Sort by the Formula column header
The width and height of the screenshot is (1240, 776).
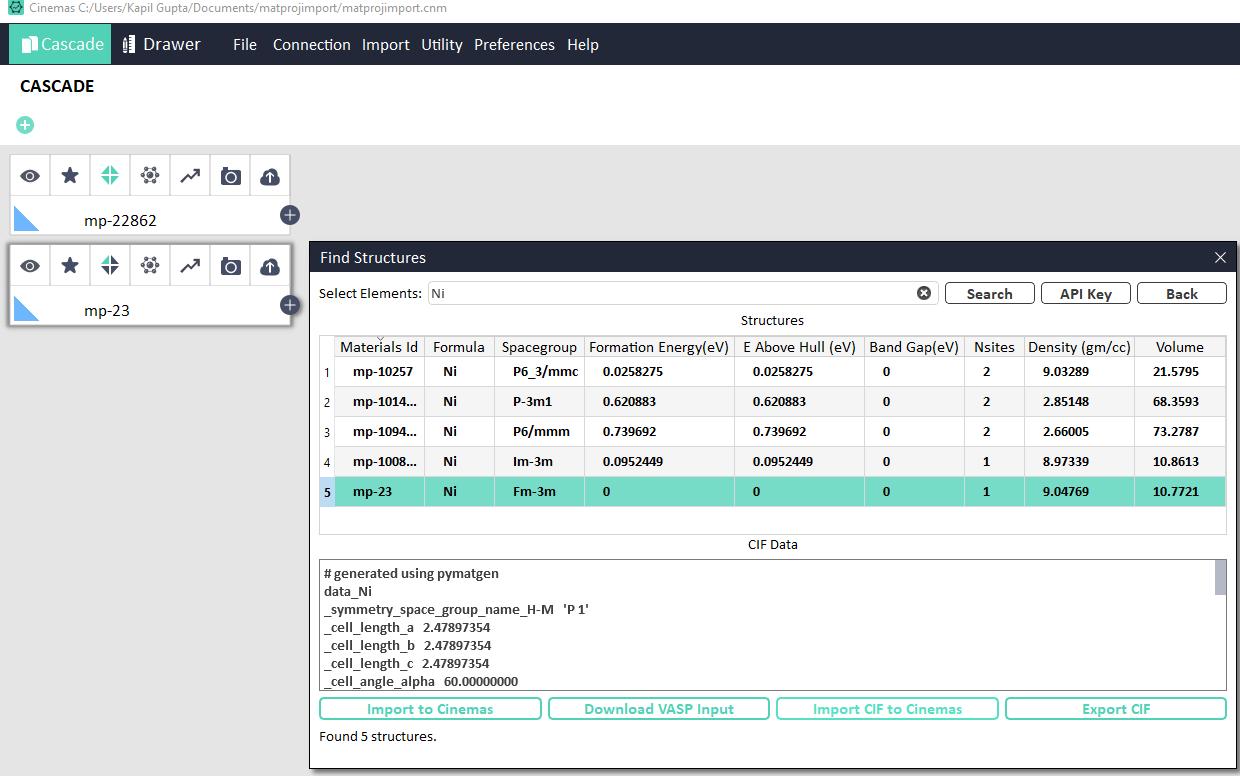(x=459, y=347)
